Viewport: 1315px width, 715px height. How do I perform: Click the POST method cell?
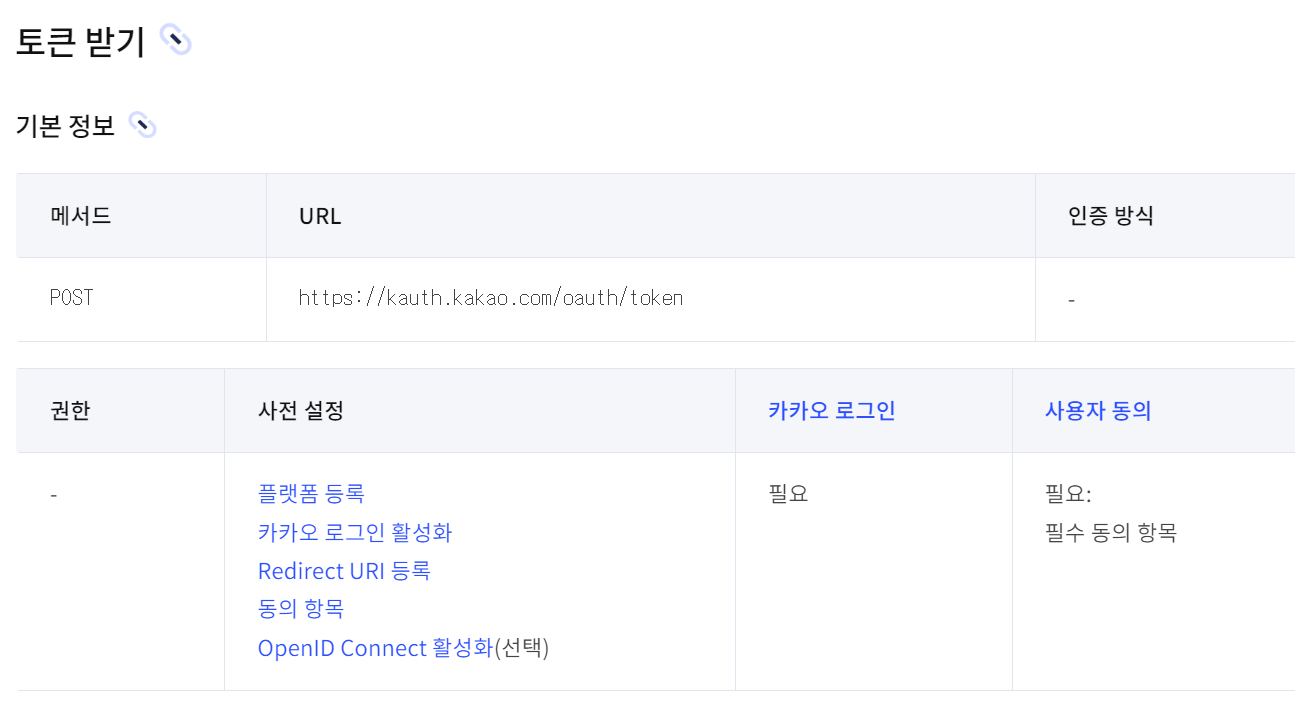tap(141, 299)
